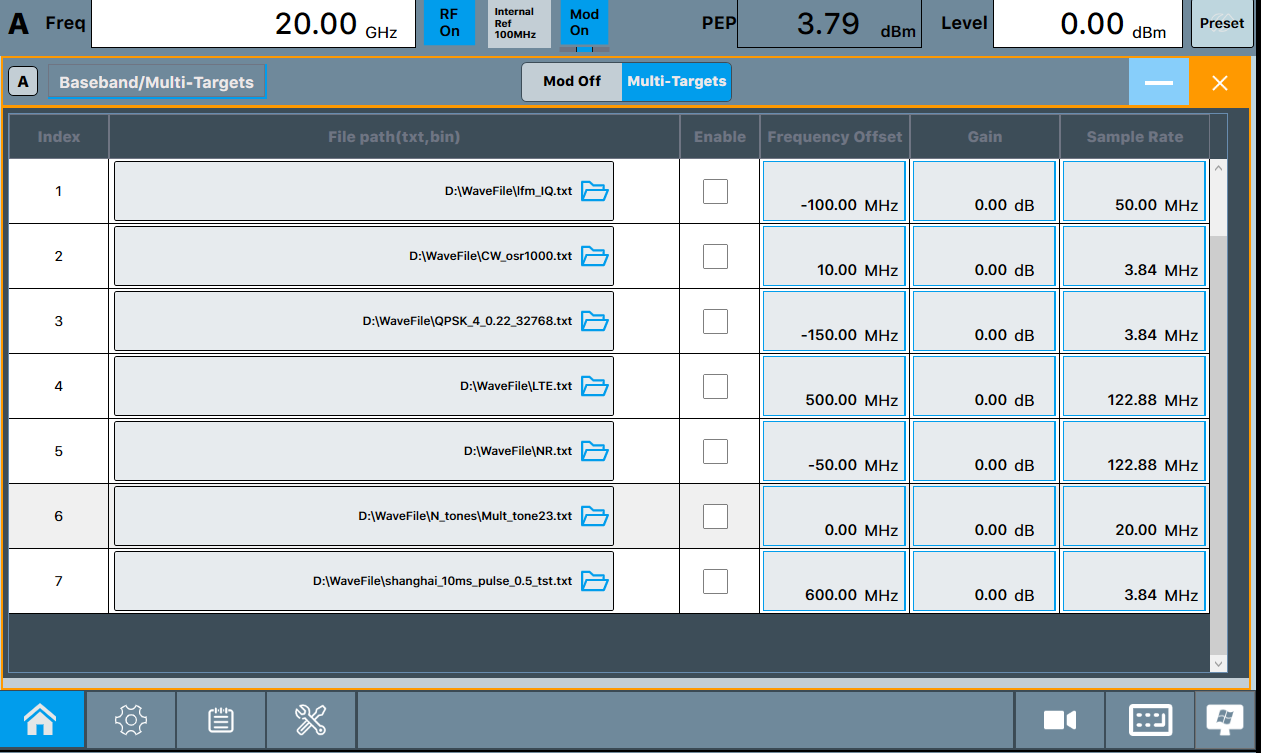Toggle the RF On button
This screenshot has width=1261, height=753.
(x=450, y=23)
